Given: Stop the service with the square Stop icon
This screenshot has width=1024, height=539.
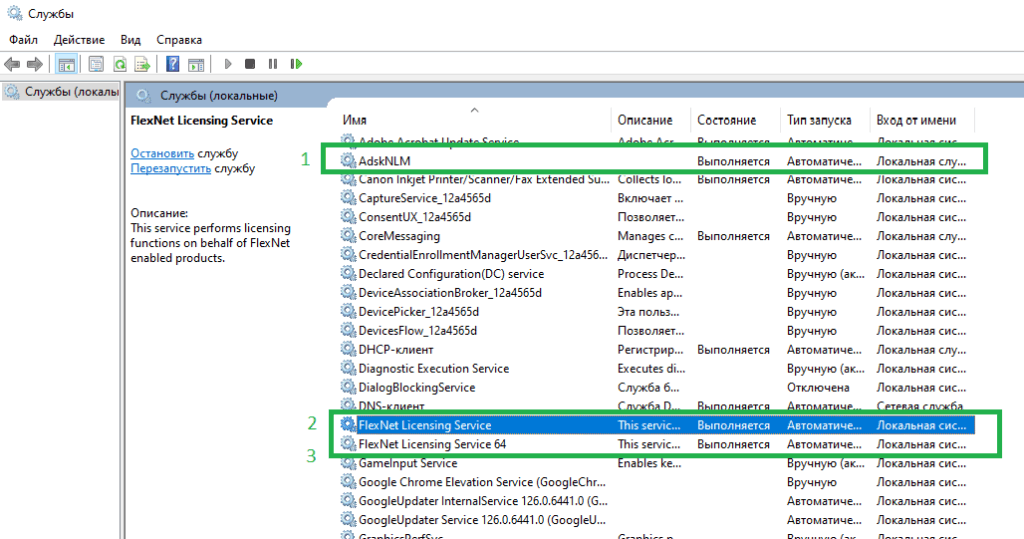Looking at the screenshot, I should coord(251,64).
